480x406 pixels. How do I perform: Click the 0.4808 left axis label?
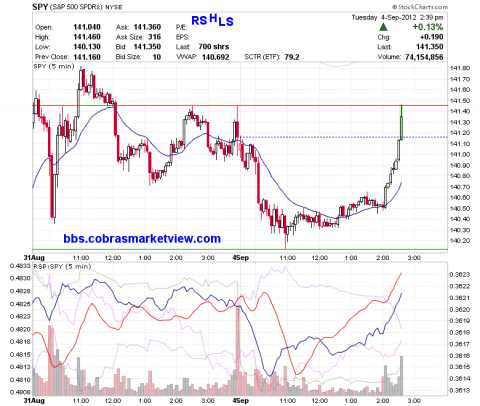click(20, 392)
